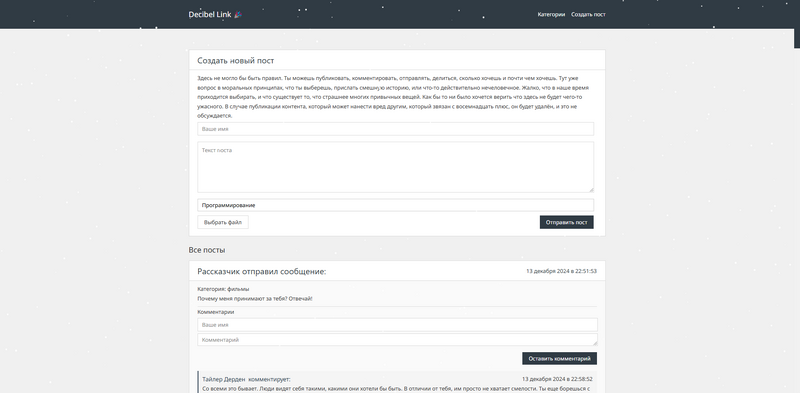Select the Категория: фильмы label
This screenshot has height=393, width=800.
(x=223, y=289)
